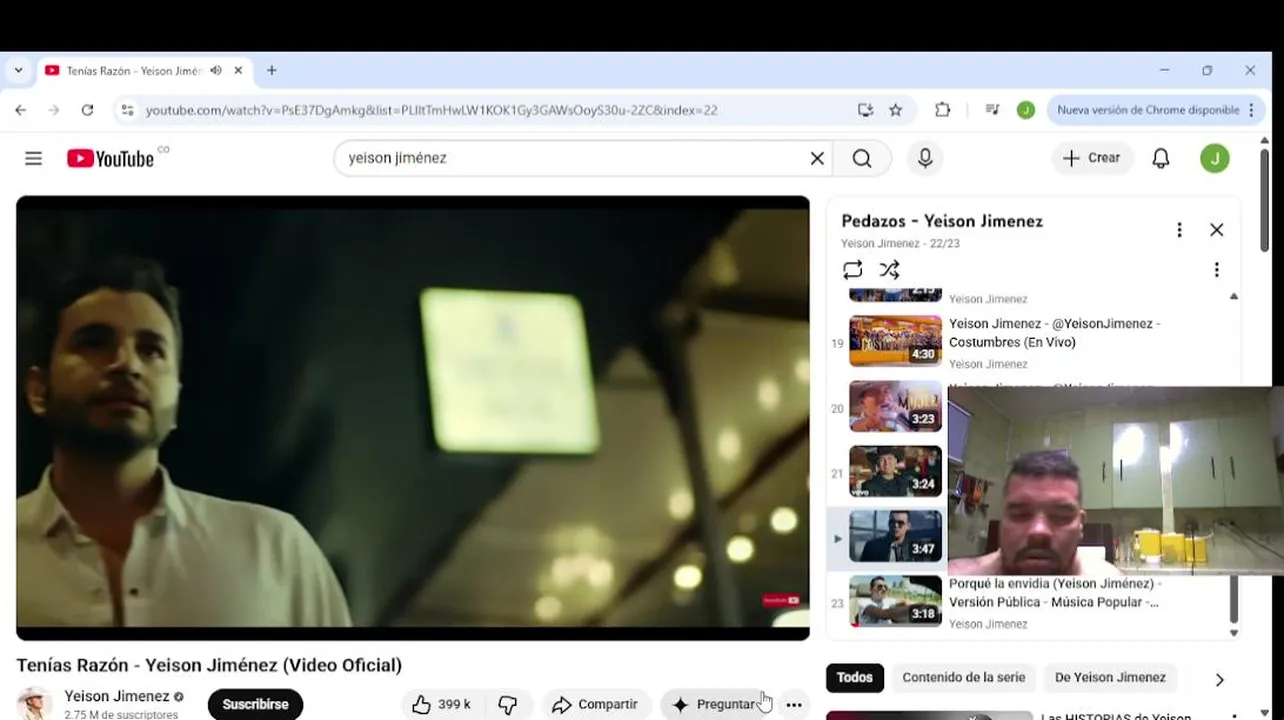Open the Preguntar AI button
This screenshot has width=1284, height=720.
716,705
